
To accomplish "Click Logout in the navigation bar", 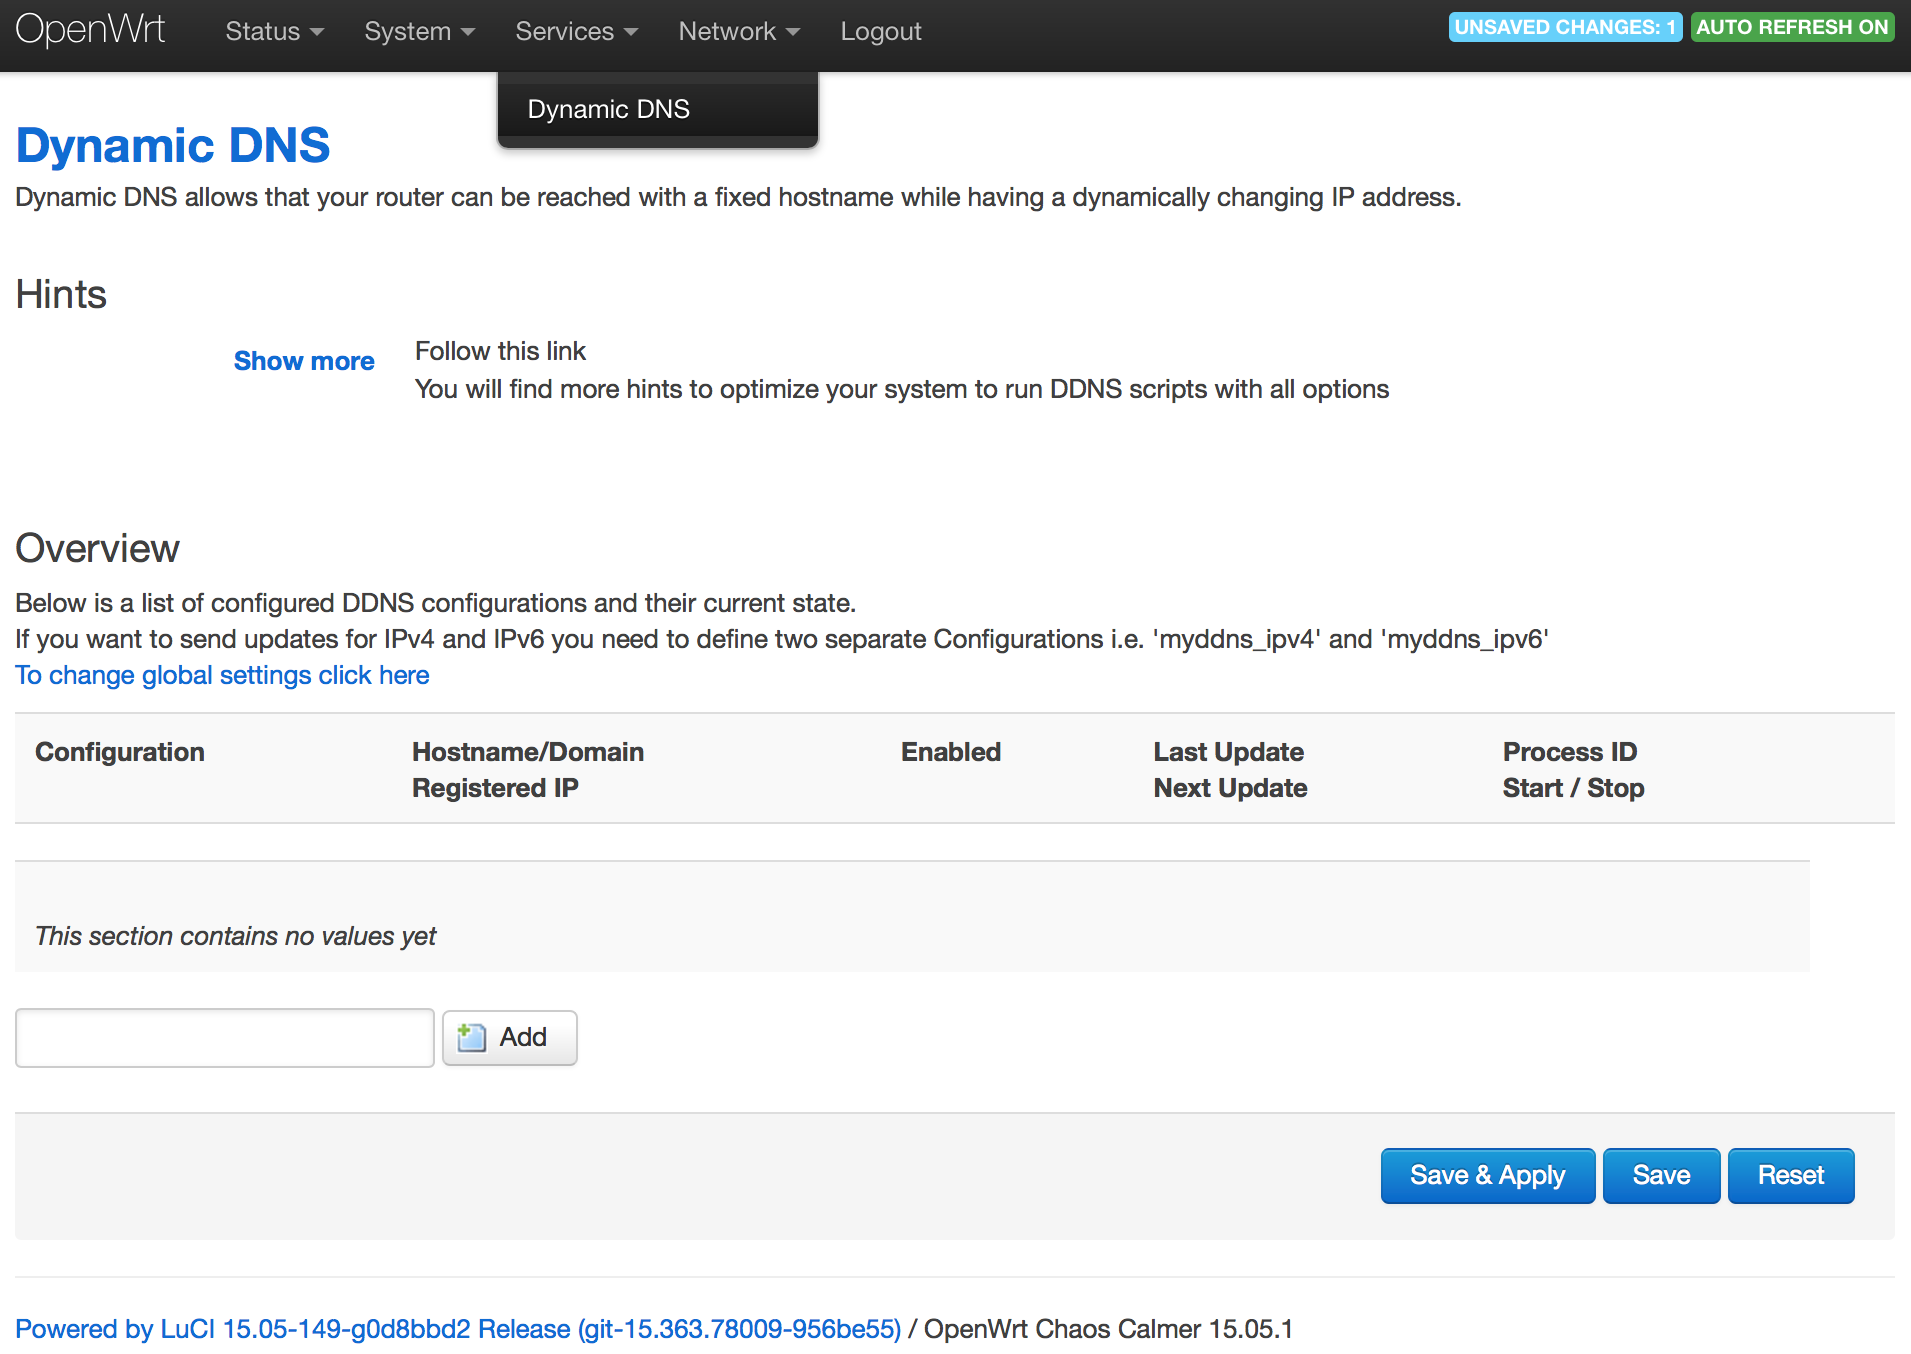I will pos(881,31).
